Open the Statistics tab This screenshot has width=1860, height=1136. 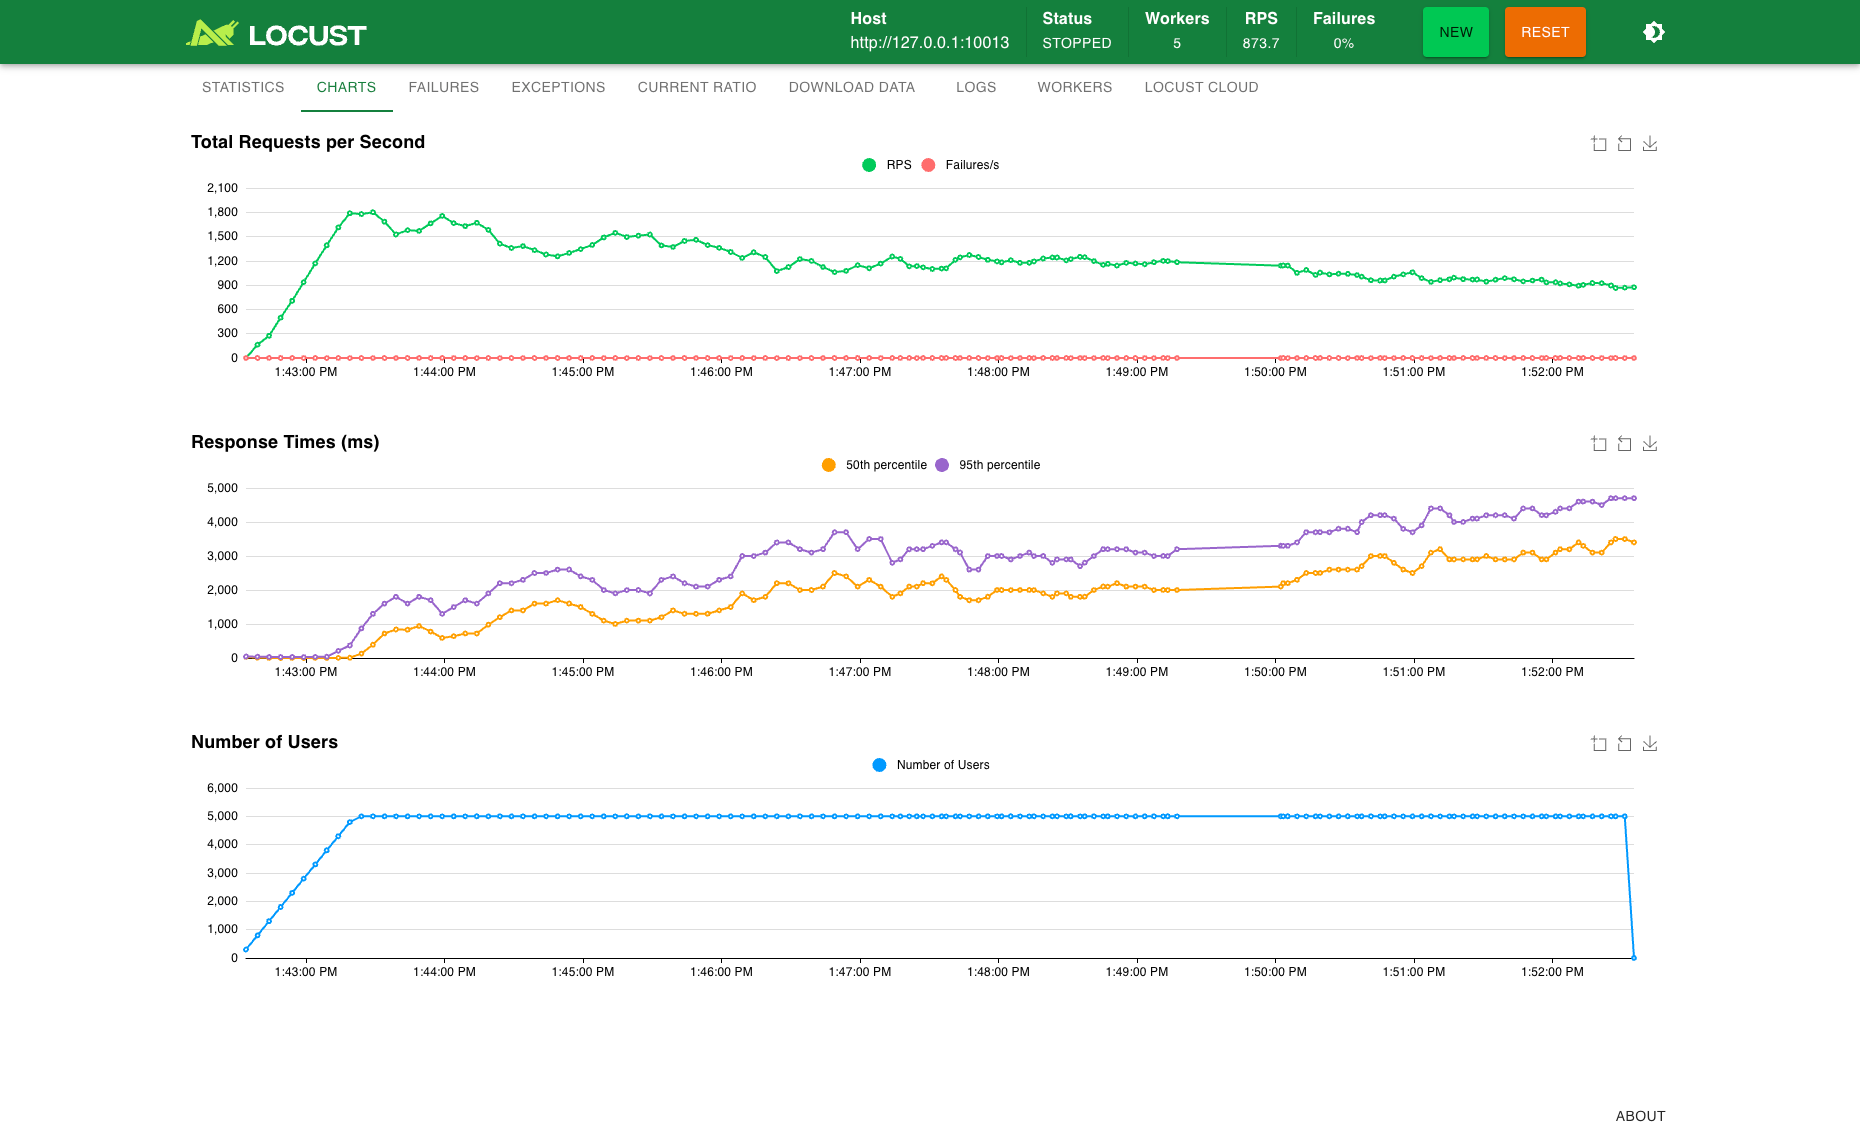243,87
